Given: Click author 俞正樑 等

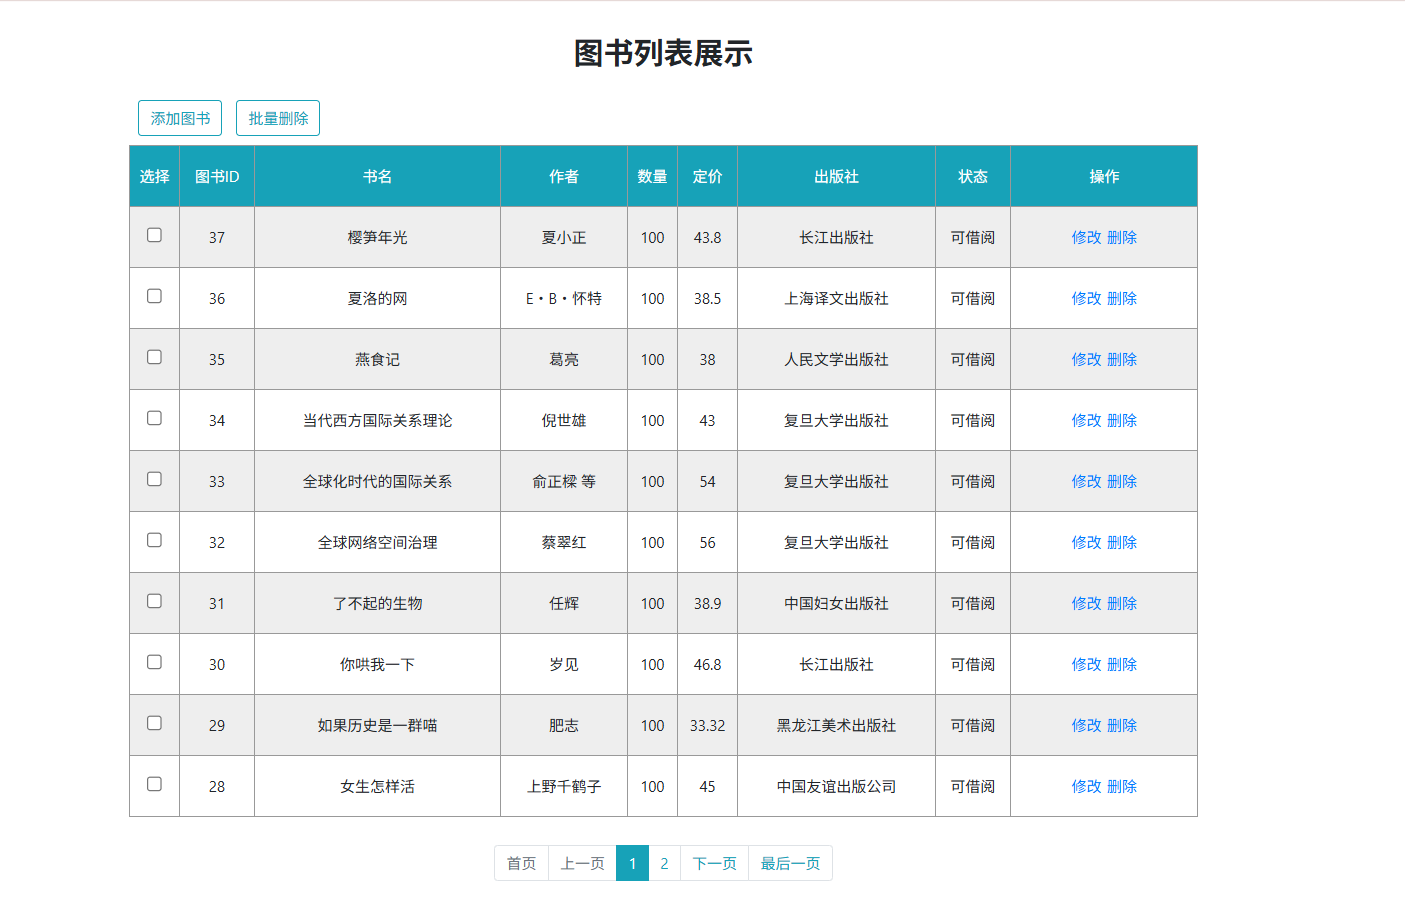Looking at the screenshot, I should pyautogui.click(x=564, y=481).
